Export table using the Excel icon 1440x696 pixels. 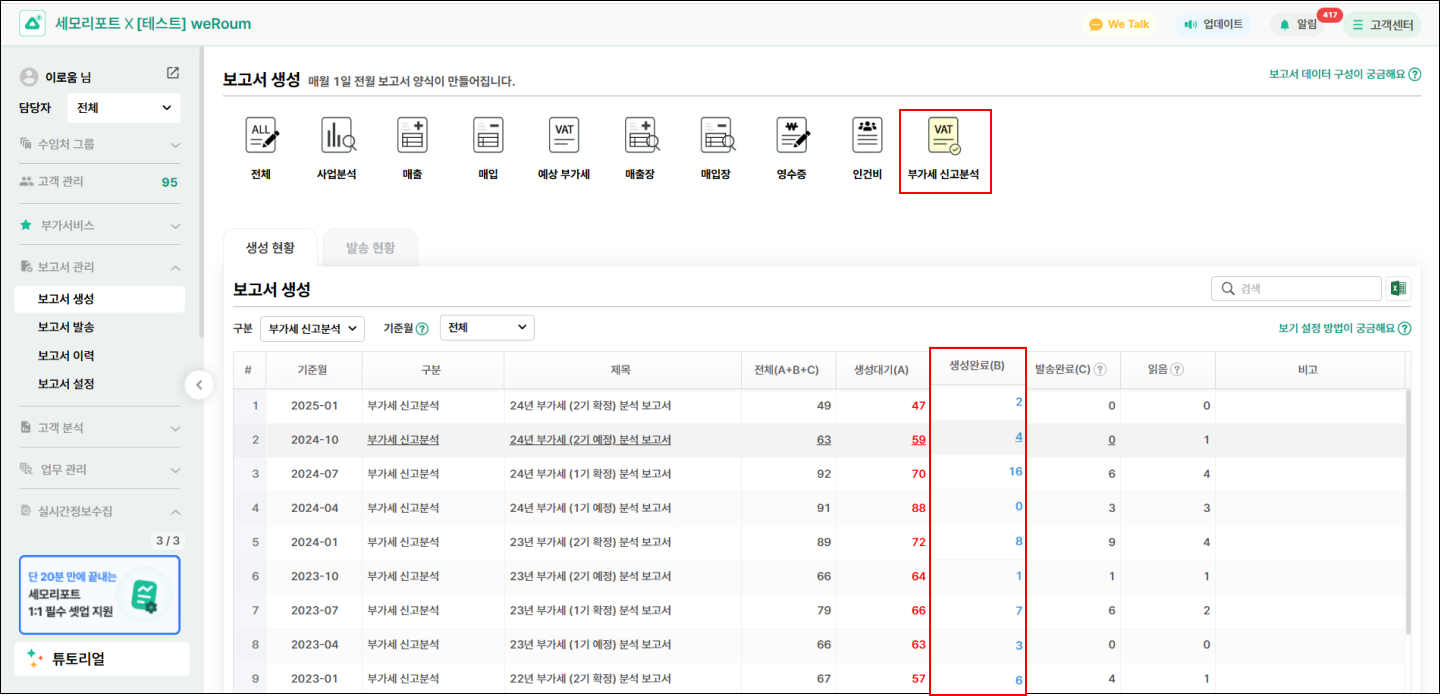point(1398,289)
